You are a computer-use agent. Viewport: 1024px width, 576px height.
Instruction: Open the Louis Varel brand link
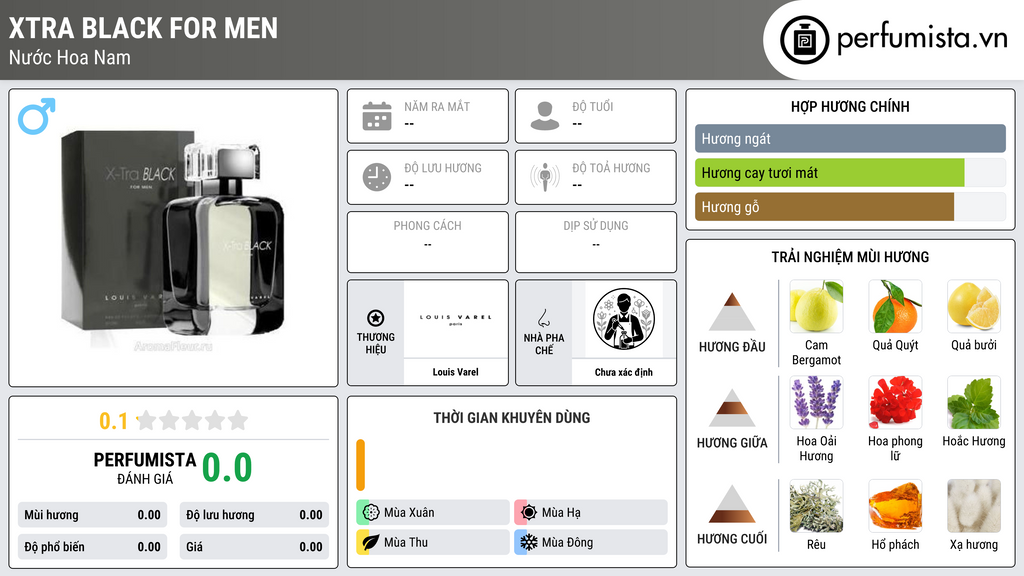click(x=455, y=372)
